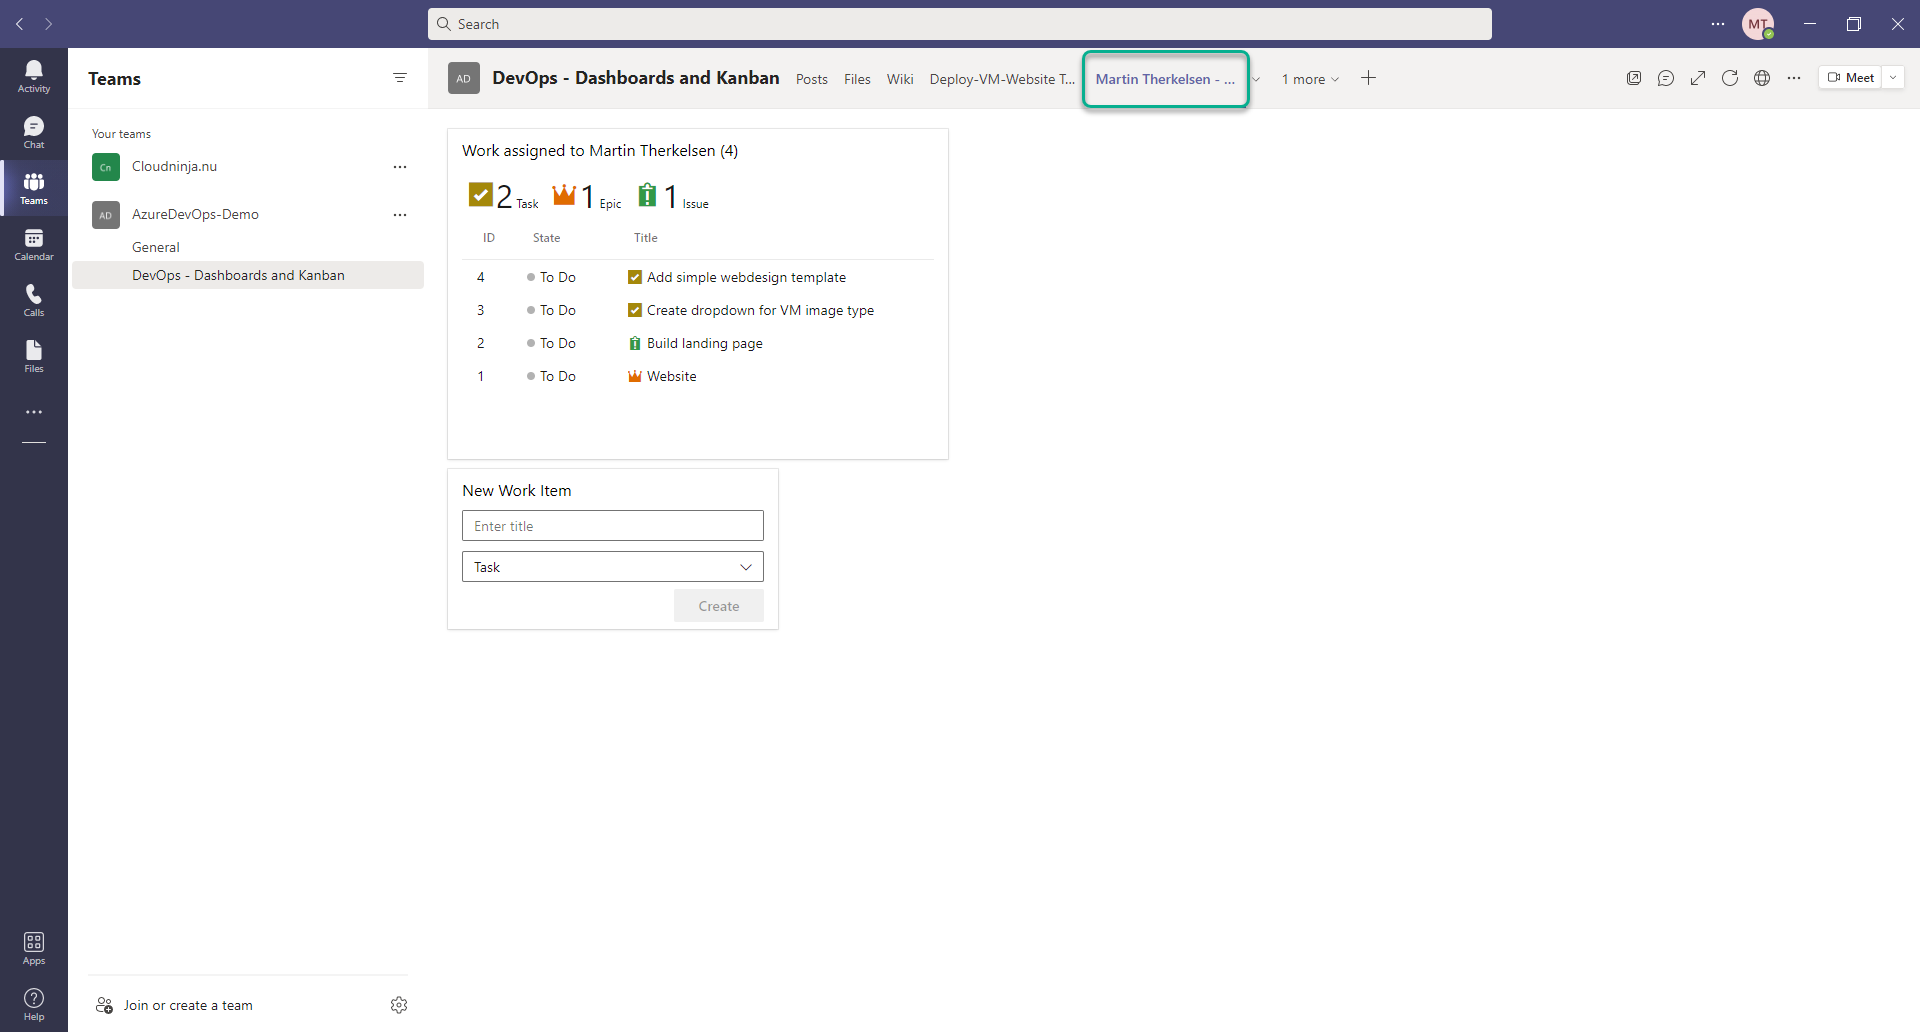The height and width of the screenshot is (1032, 1920).
Task: Open the Deploy-VM-Website tab
Action: (x=1002, y=79)
